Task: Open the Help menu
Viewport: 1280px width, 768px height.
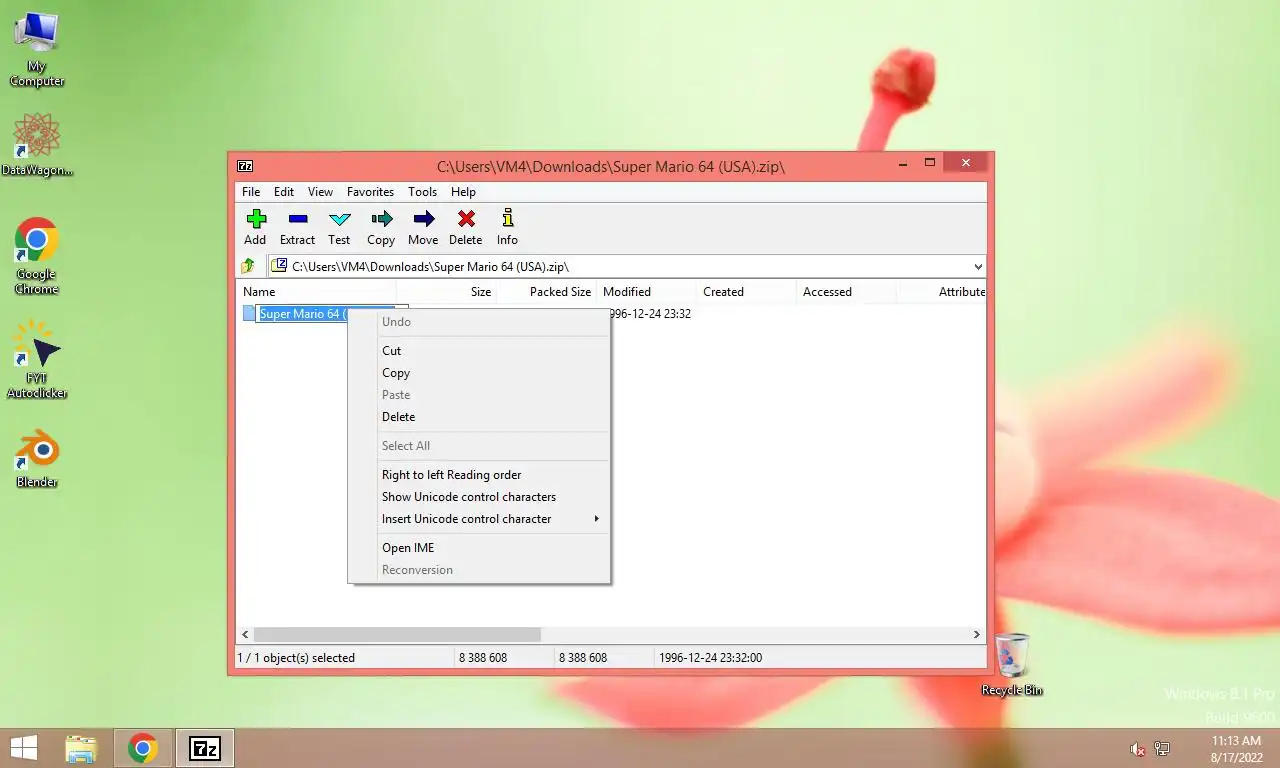Action: click(x=463, y=192)
